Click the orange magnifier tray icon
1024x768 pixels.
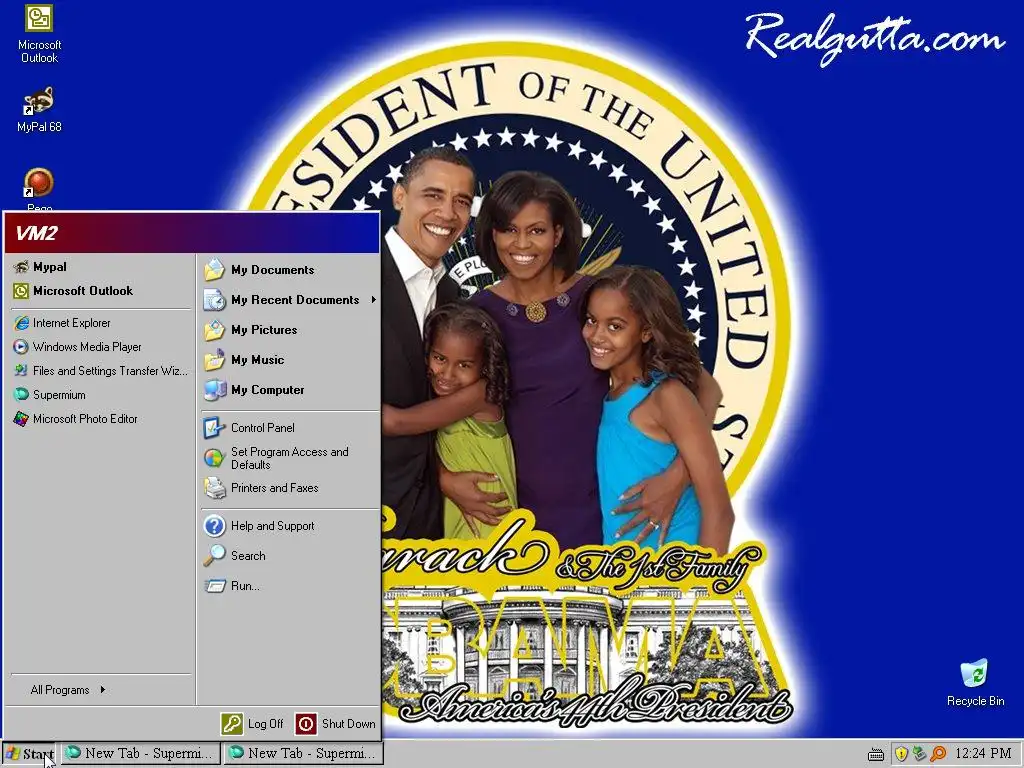point(938,754)
